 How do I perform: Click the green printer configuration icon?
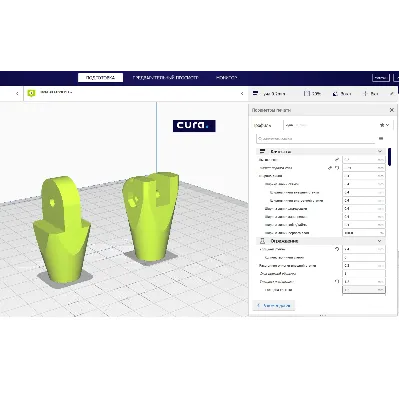coord(31,93)
